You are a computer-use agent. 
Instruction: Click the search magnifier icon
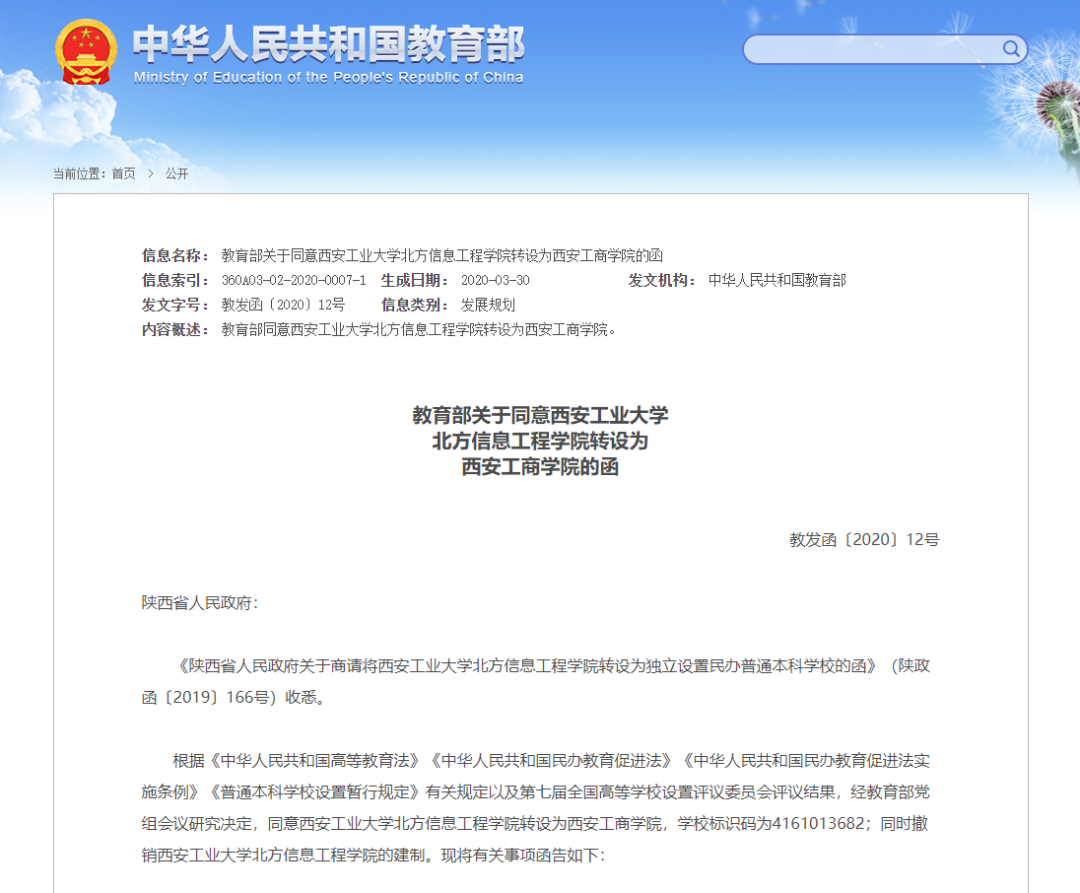1010,49
